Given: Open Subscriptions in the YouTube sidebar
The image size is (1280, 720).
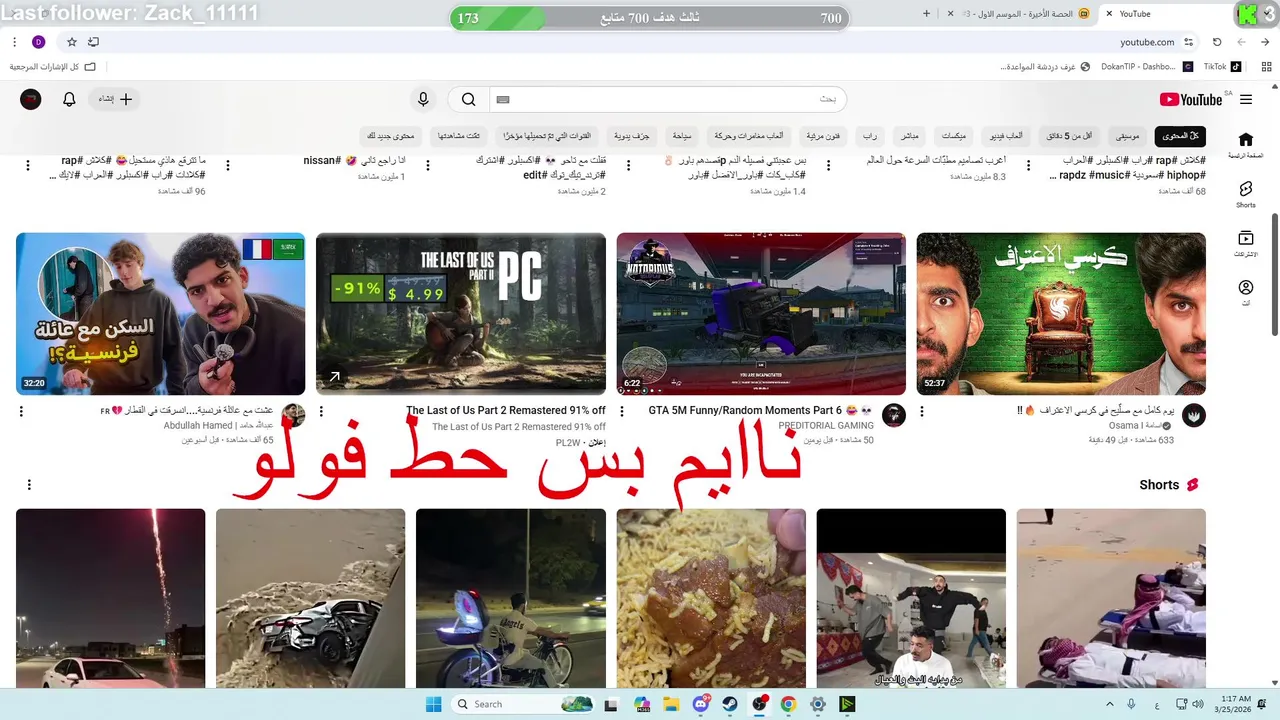Looking at the screenshot, I should [x=1245, y=244].
